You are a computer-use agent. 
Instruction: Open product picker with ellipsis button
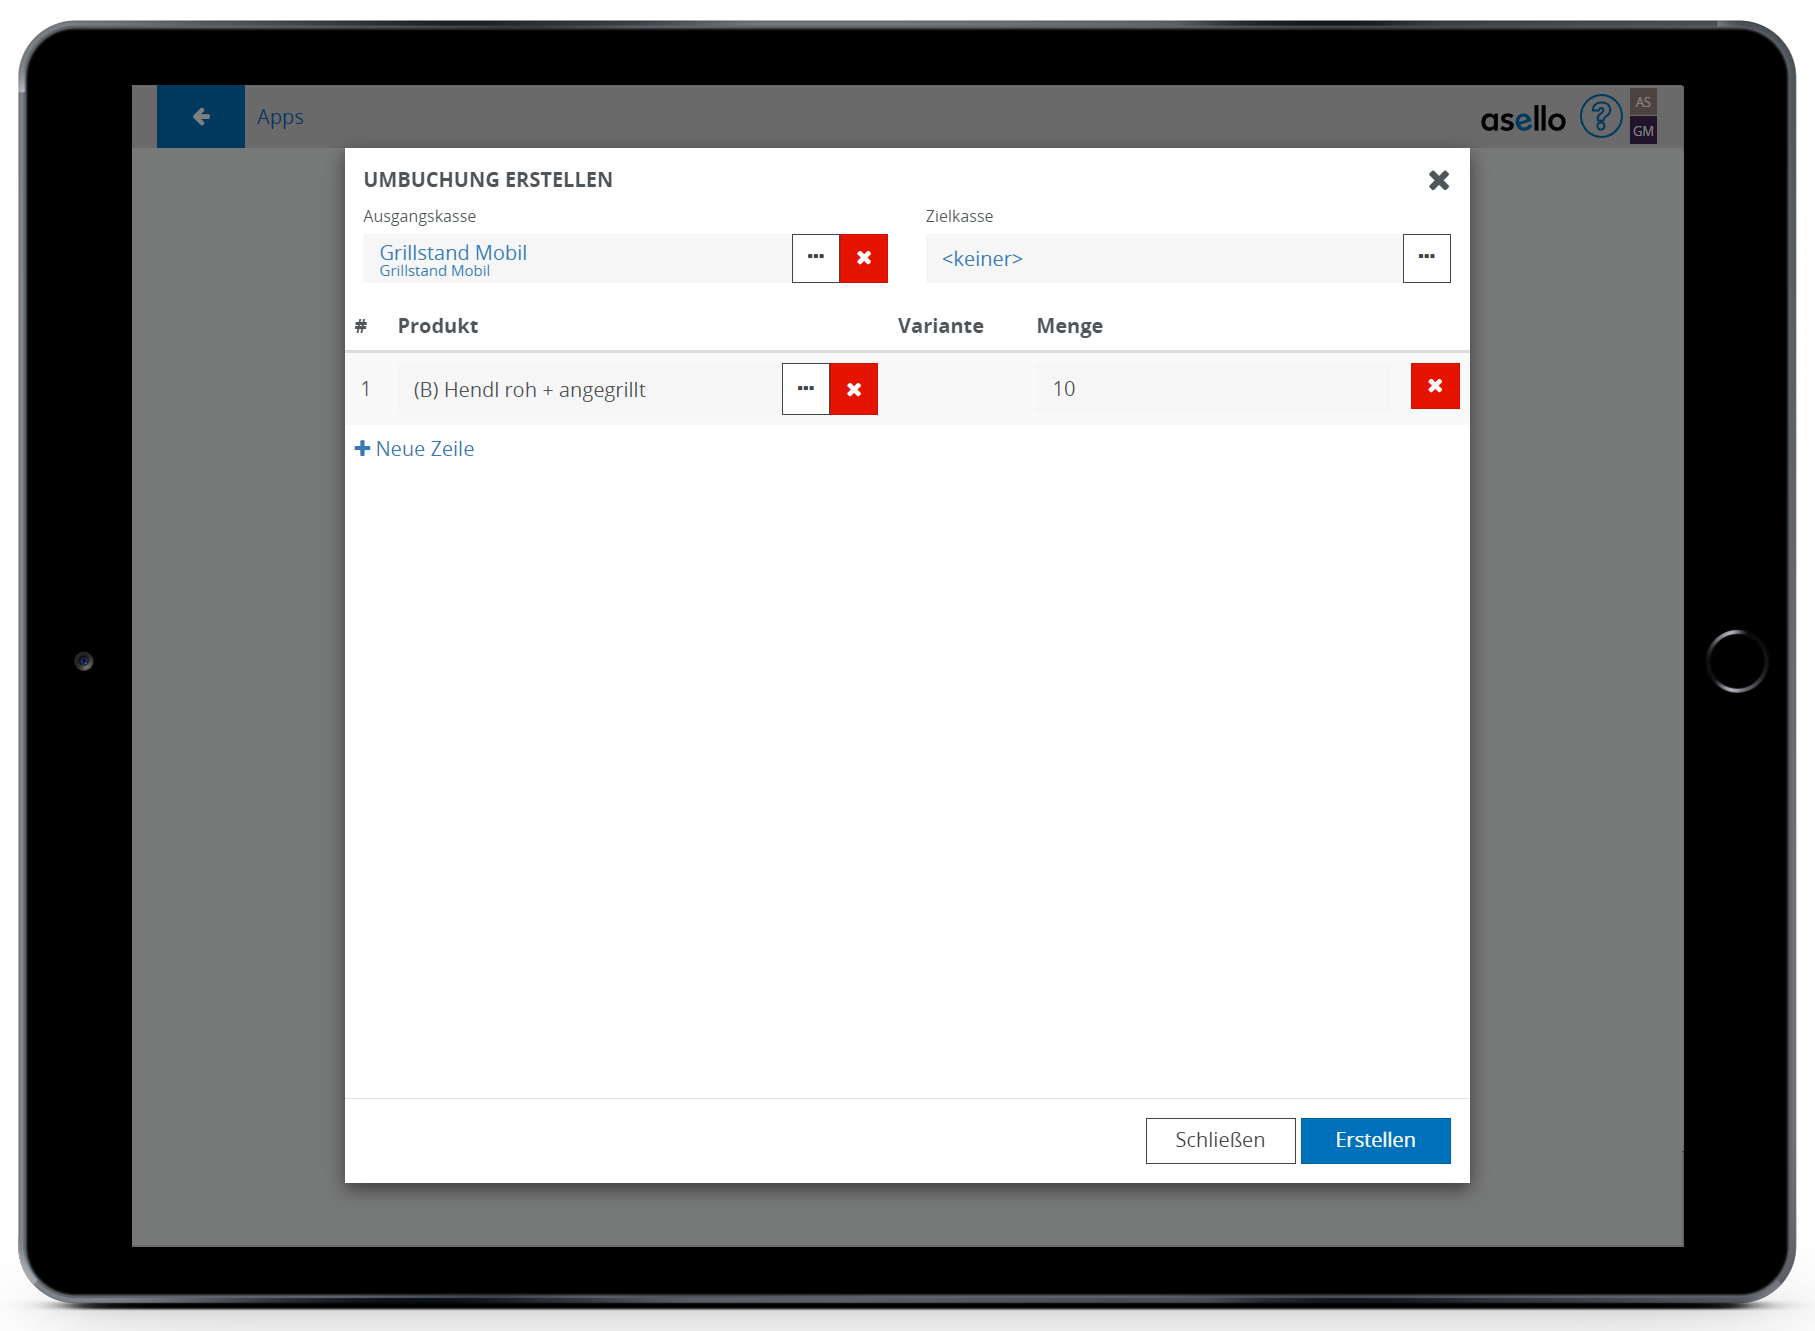[806, 390]
